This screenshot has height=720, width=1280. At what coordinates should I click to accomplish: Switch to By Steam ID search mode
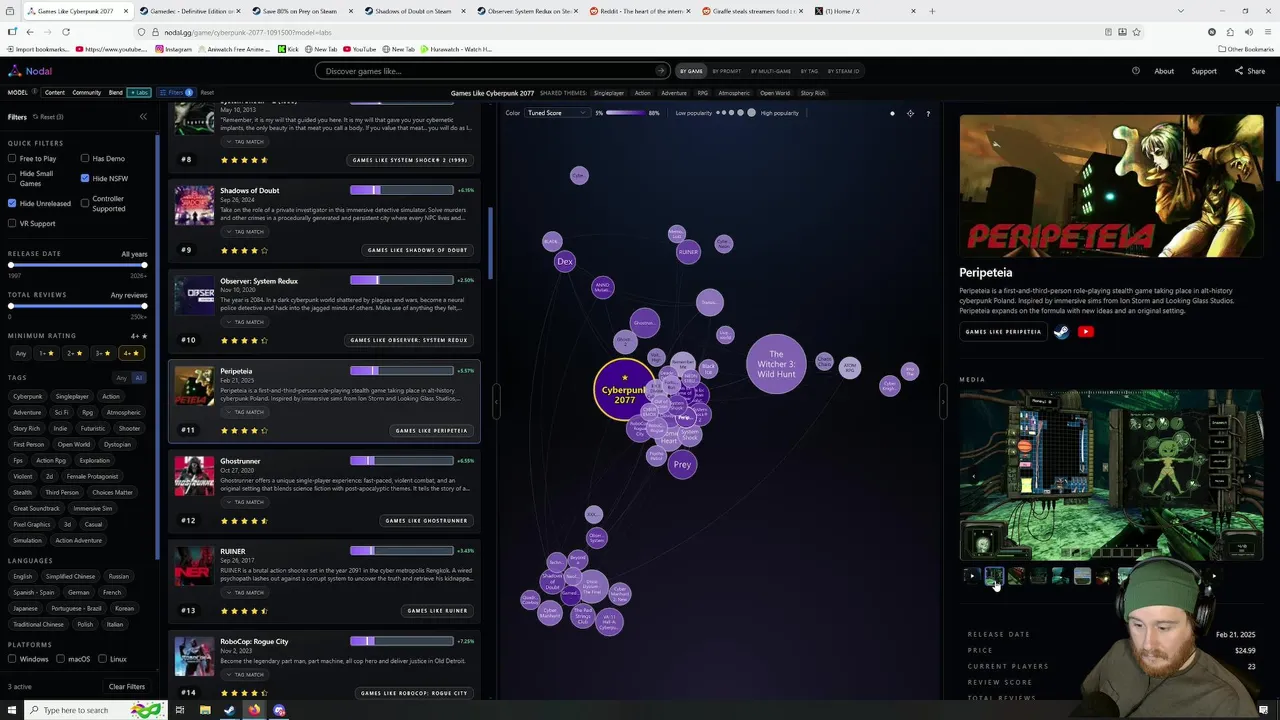click(x=843, y=71)
